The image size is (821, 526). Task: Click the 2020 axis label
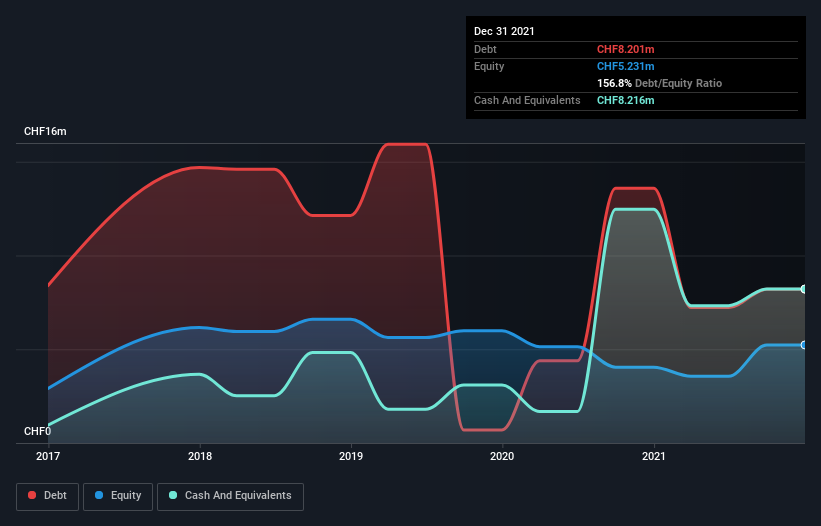pos(502,456)
